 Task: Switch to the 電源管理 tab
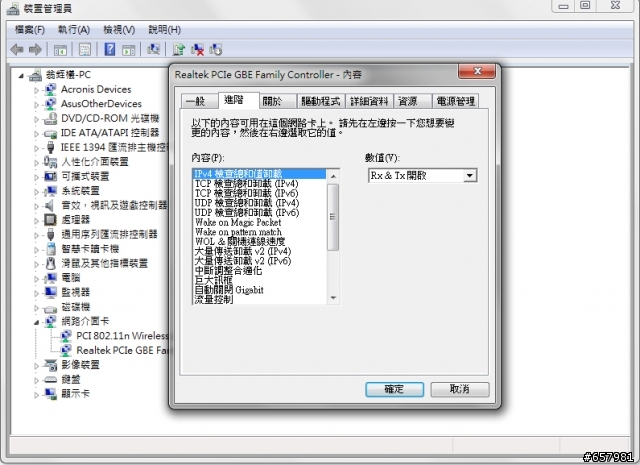click(x=455, y=101)
